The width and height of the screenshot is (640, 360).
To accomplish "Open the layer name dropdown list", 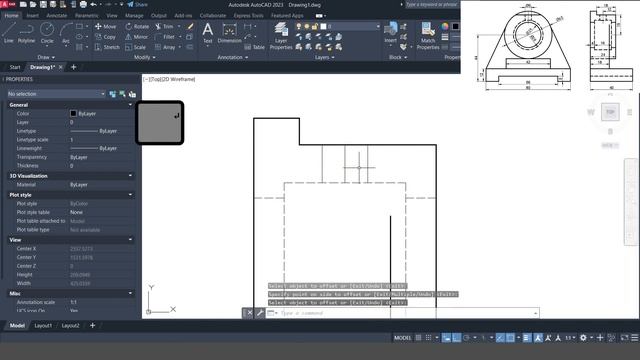I will point(378,27).
